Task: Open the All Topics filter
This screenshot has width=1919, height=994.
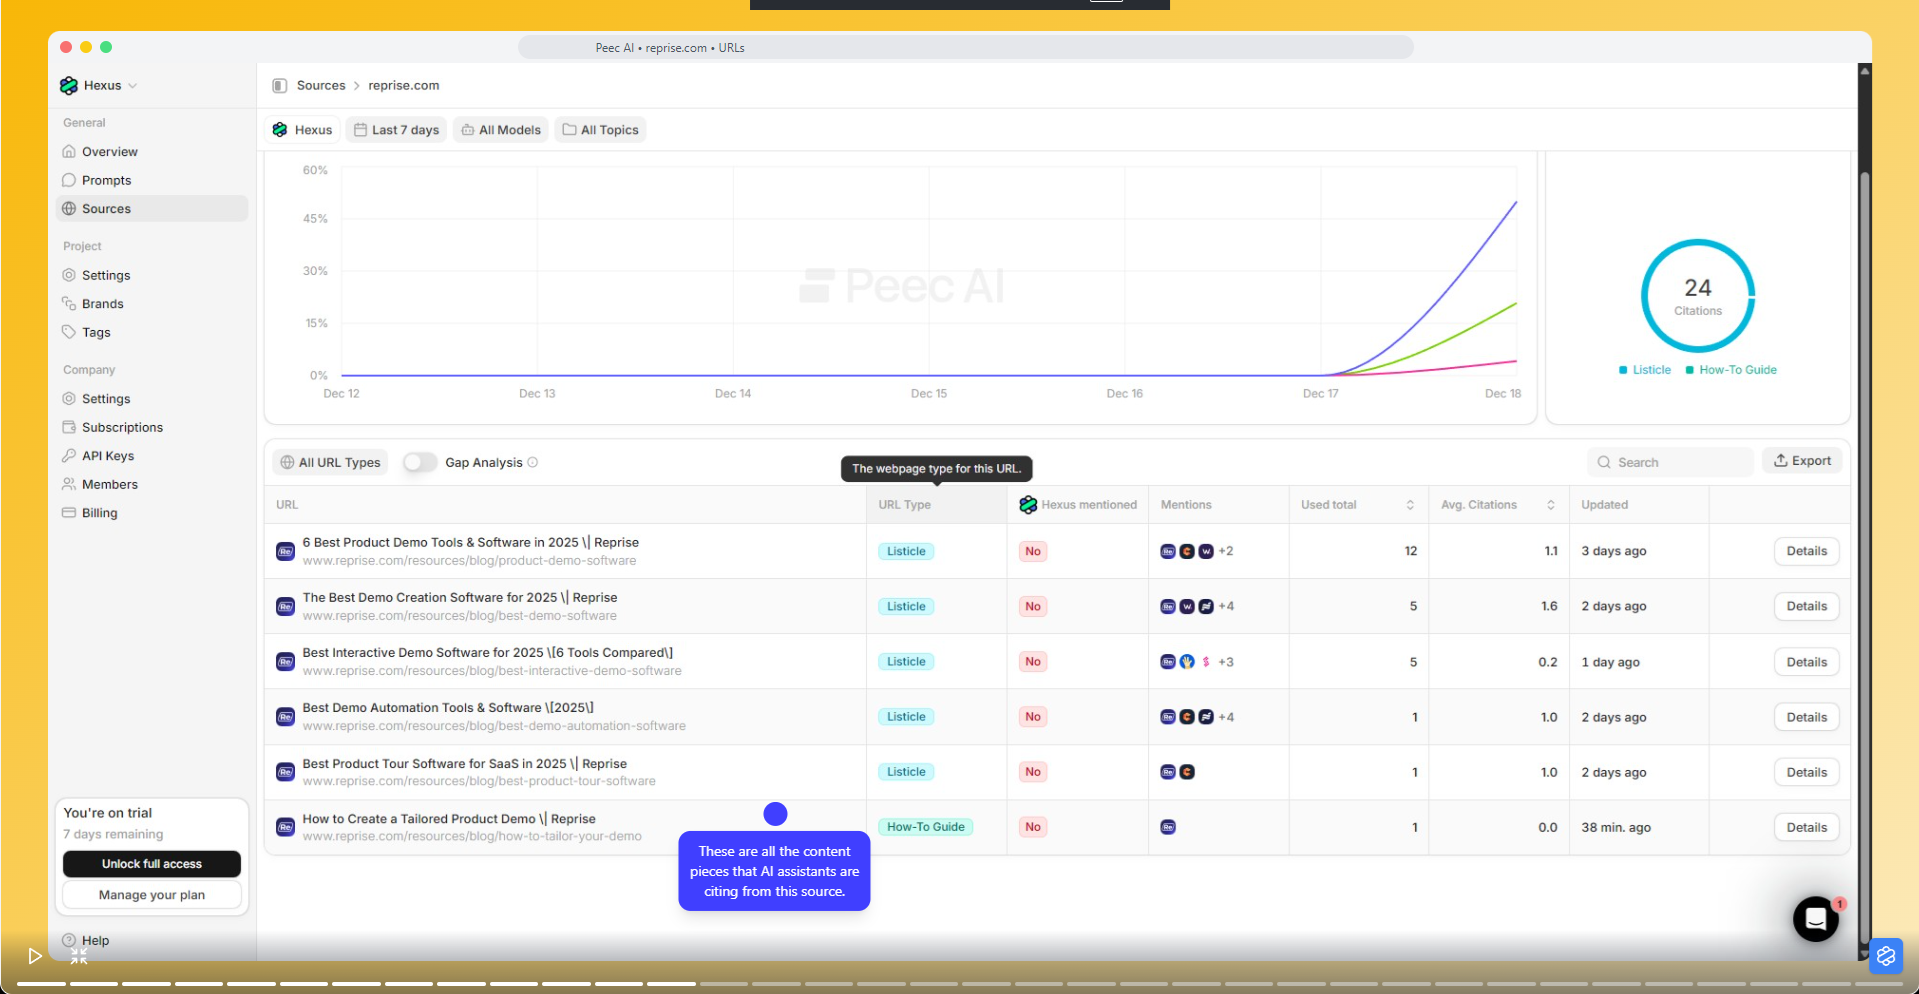Action: click(x=600, y=130)
